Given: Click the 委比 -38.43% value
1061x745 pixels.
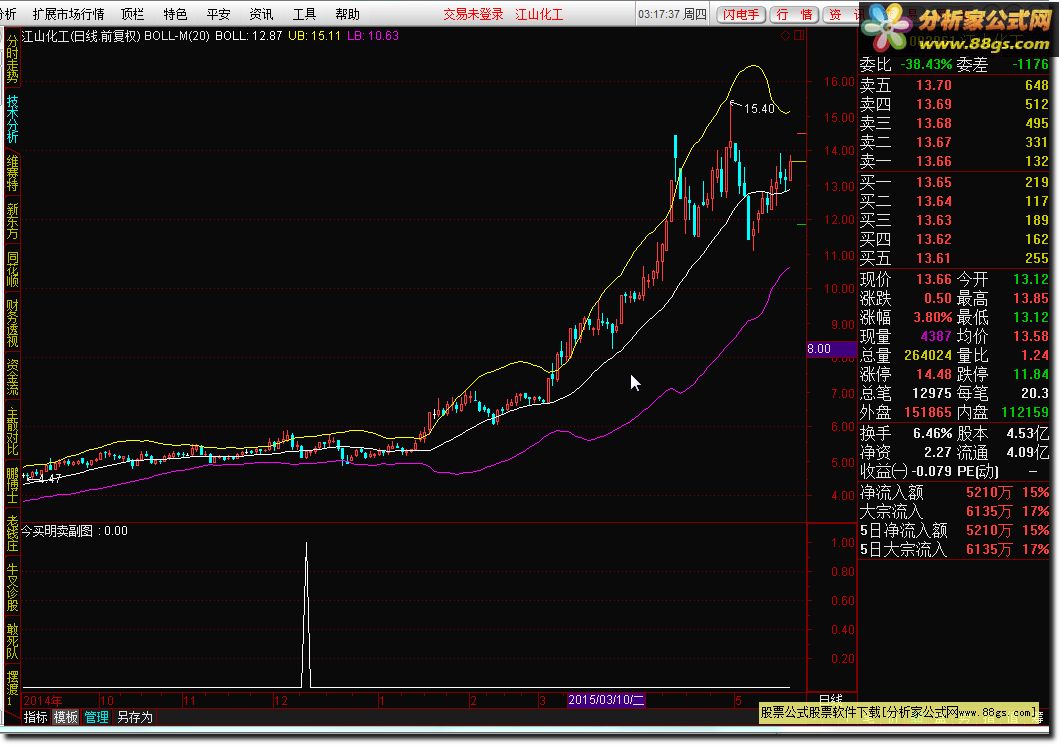Looking at the screenshot, I should pos(926,65).
